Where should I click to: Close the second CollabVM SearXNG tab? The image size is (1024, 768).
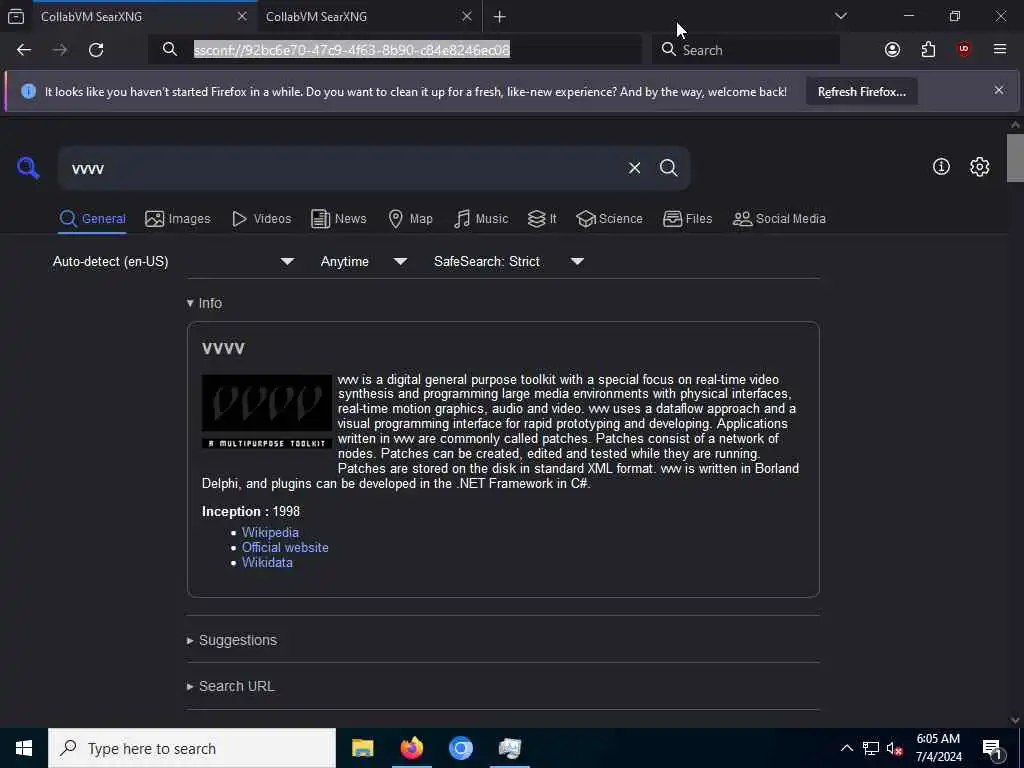coord(466,16)
